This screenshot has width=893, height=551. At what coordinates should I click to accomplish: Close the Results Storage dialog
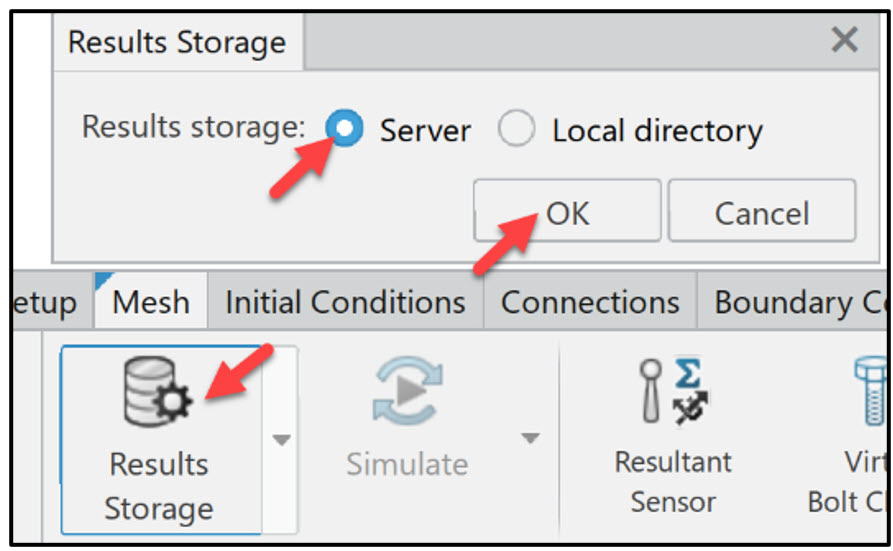[x=844, y=40]
